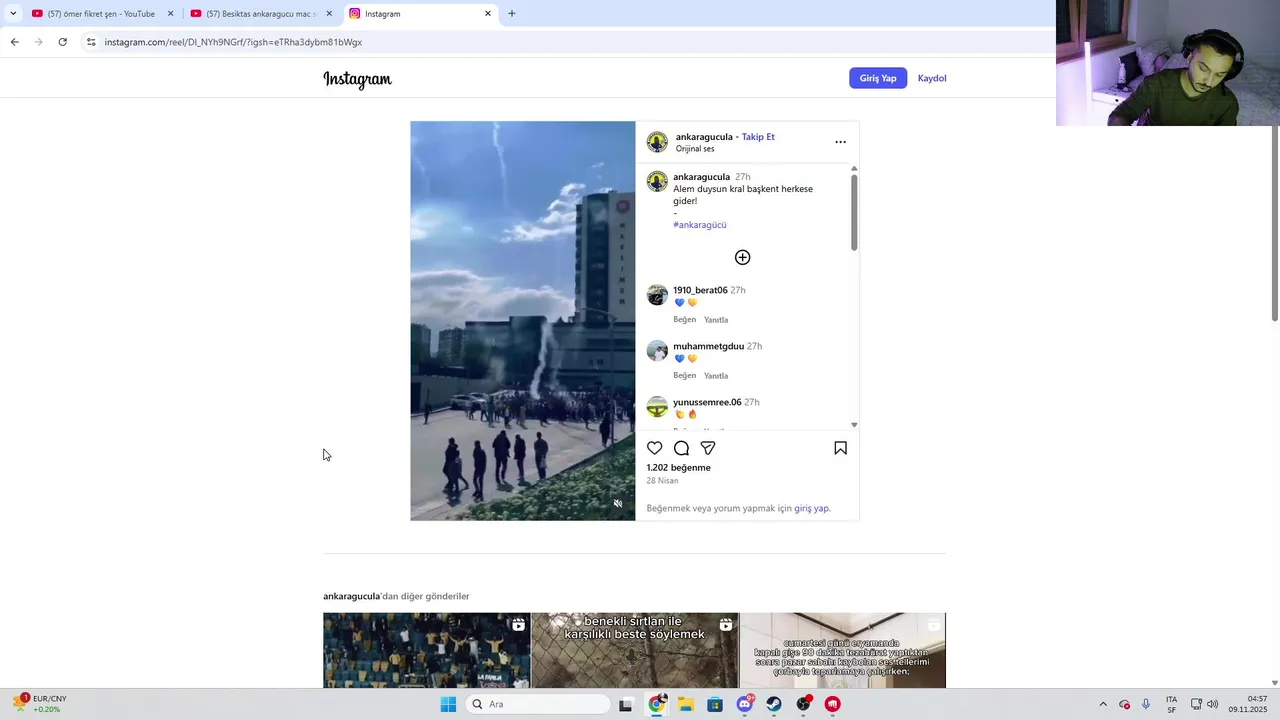Click Yanıtla under 1910_berat06 comment

coord(716,320)
